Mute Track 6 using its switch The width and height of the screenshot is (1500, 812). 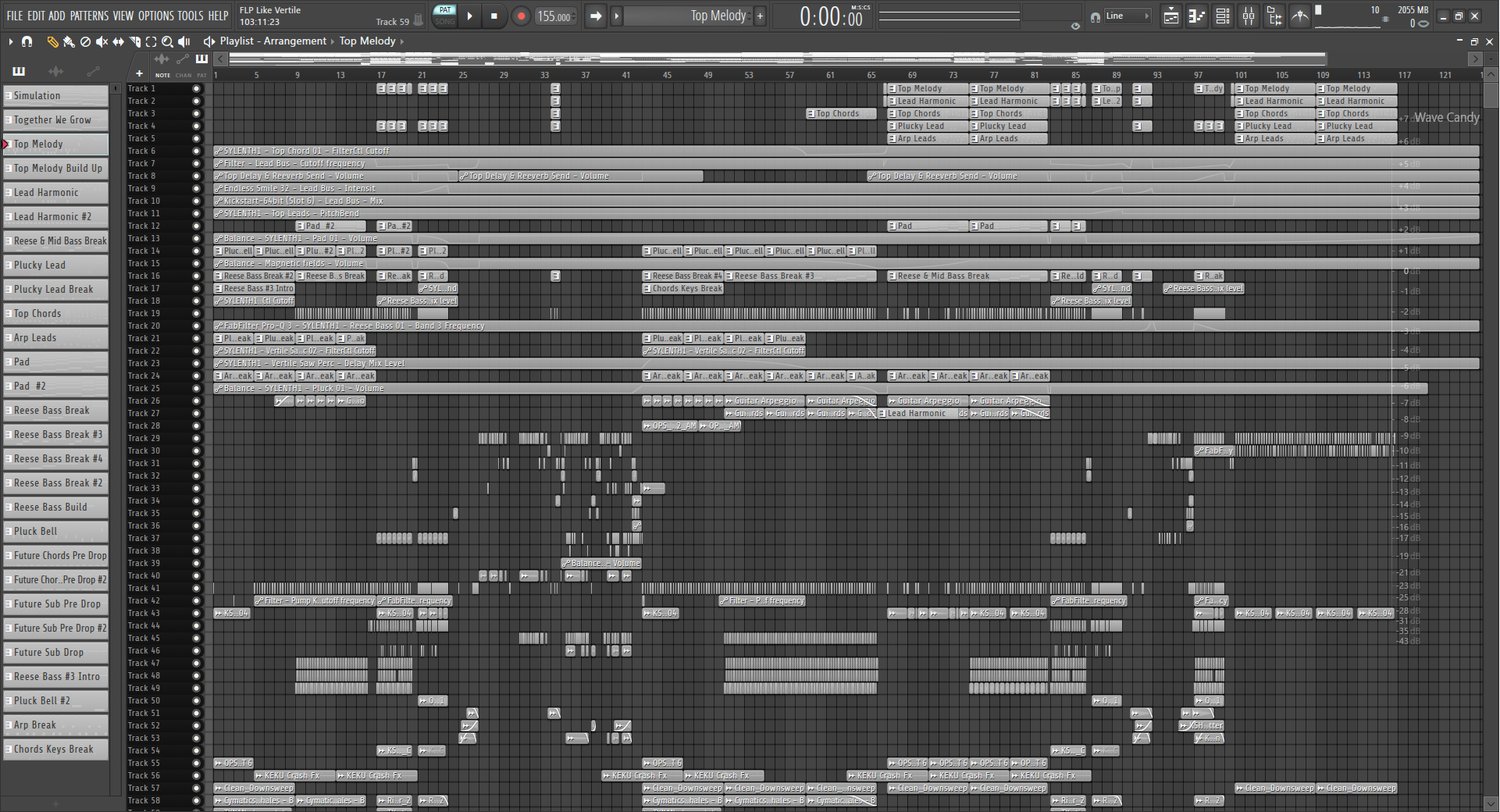click(x=196, y=151)
